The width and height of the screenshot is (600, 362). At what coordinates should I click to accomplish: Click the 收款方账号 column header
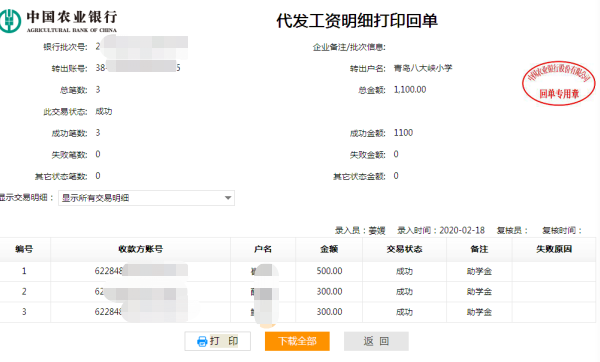pyautogui.click(x=140, y=249)
